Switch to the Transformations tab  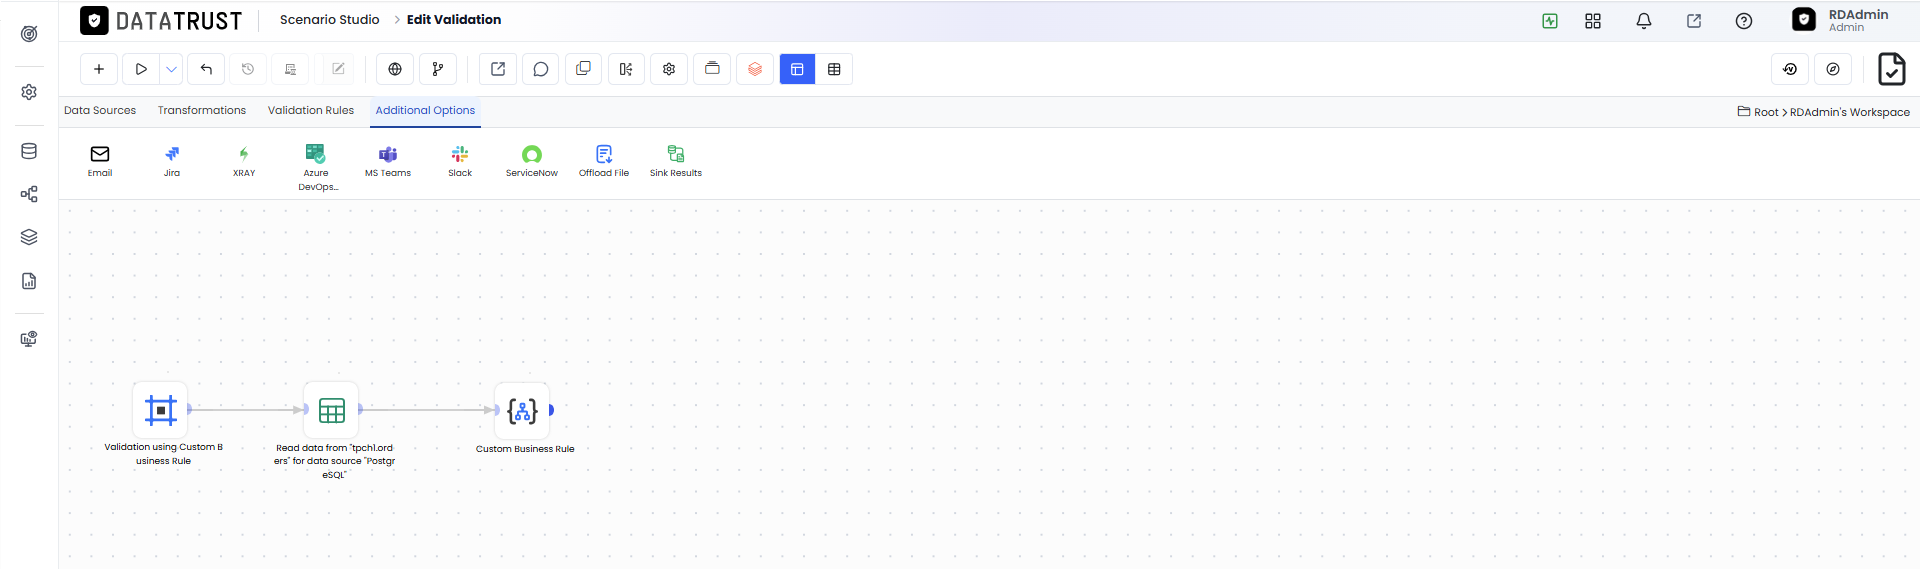click(202, 111)
